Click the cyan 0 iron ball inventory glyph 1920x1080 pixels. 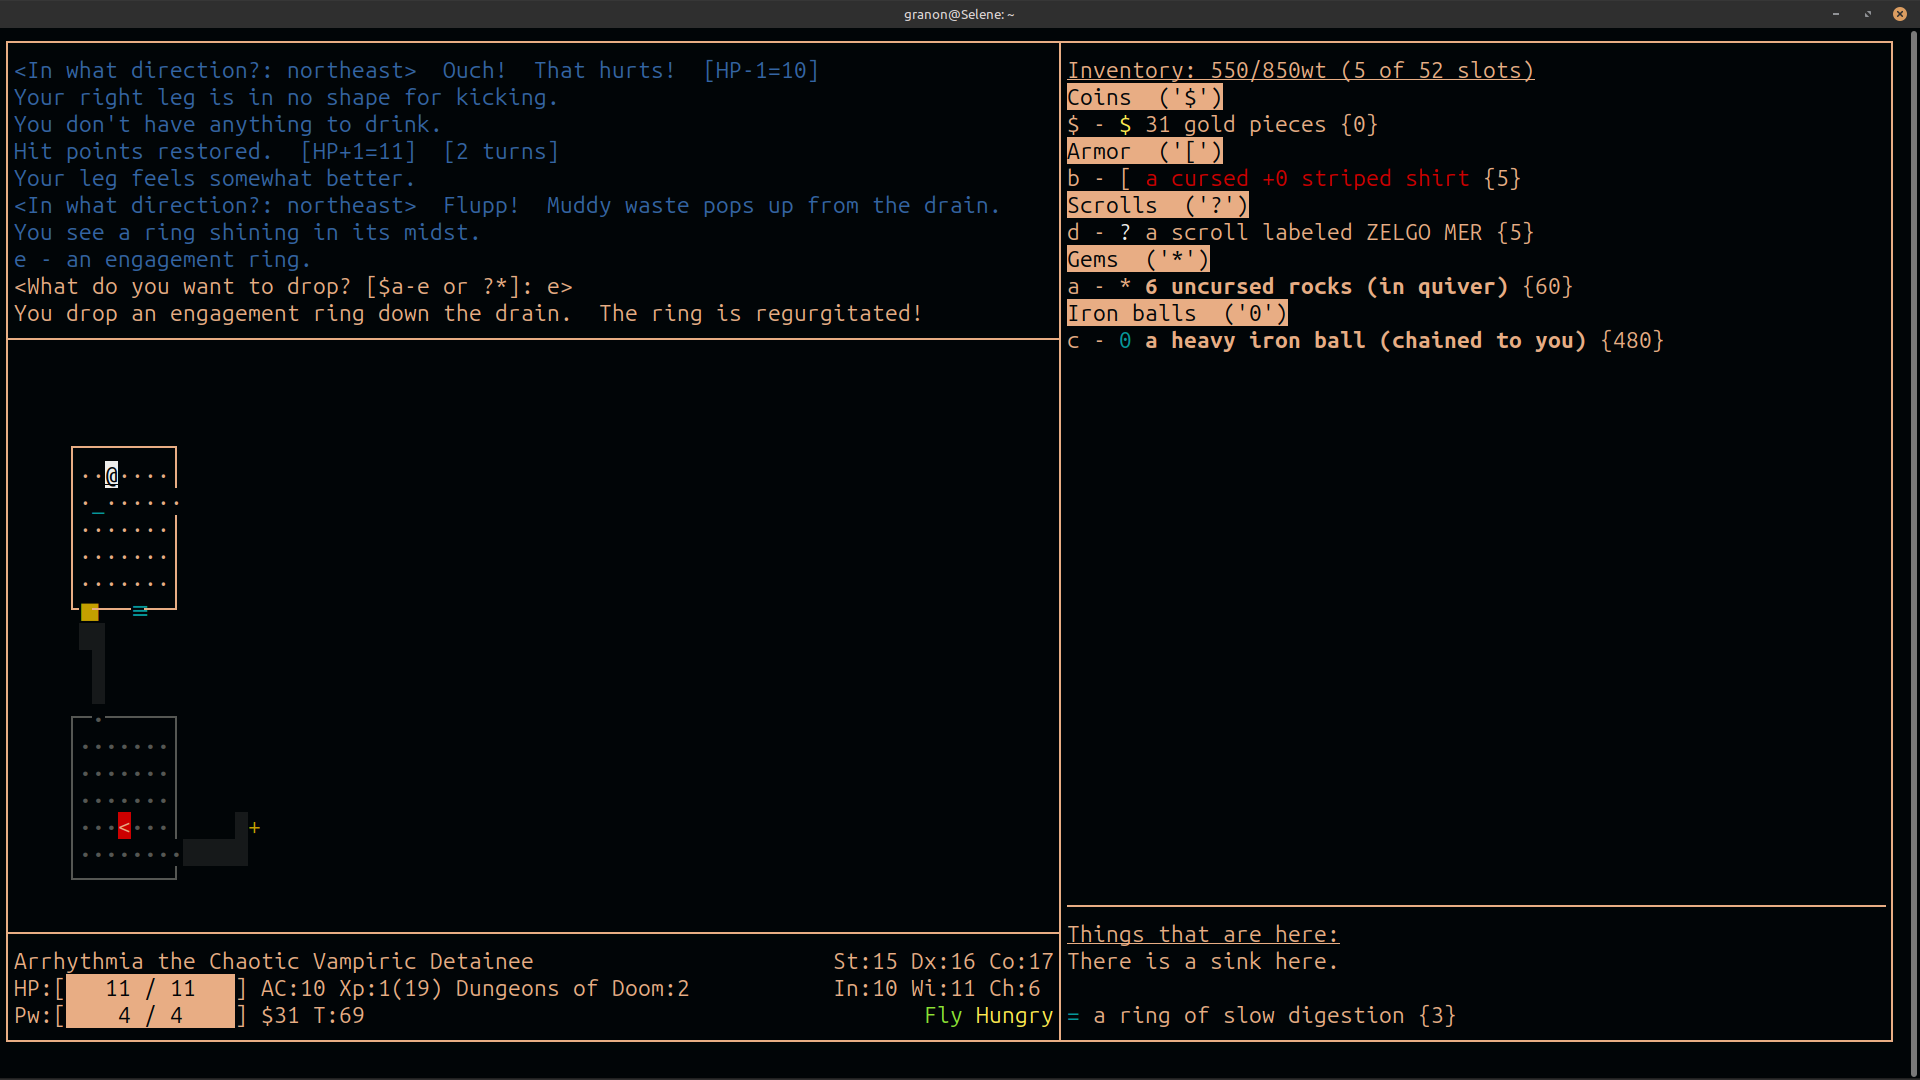(1125, 341)
